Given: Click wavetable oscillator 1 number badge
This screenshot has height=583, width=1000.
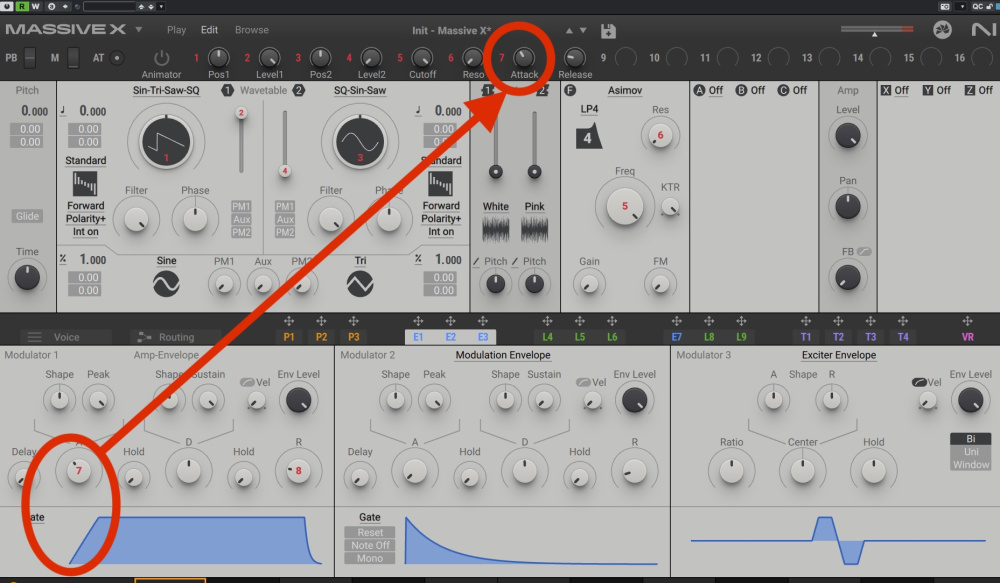Looking at the screenshot, I should coord(227,90).
